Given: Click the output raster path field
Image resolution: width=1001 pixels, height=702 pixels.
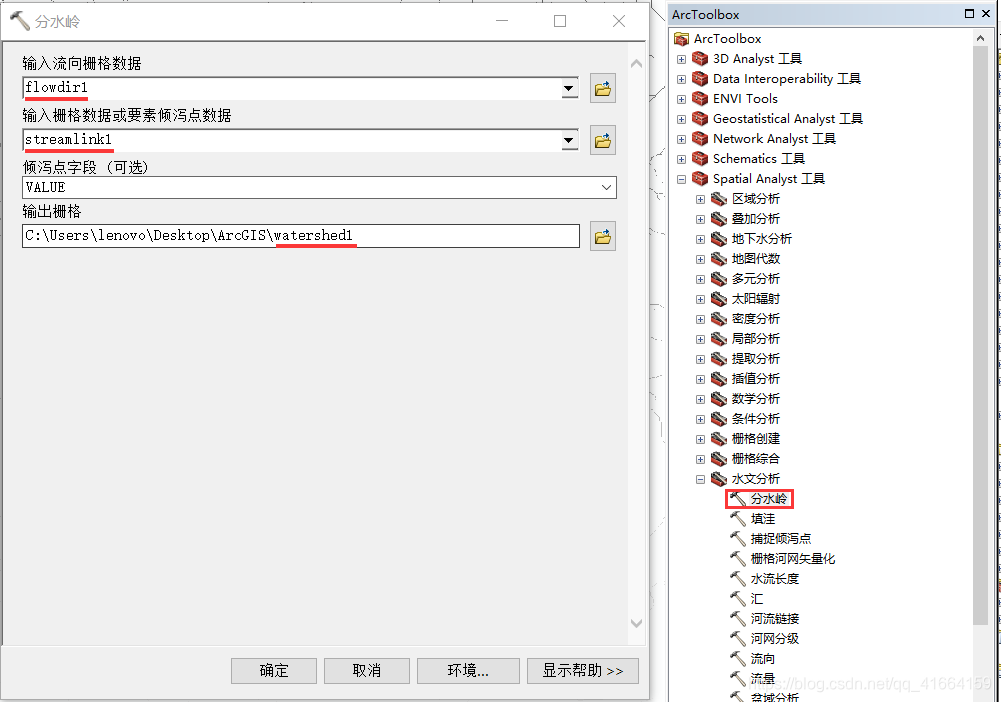Looking at the screenshot, I should pyautogui.click(x=301, y=235).
